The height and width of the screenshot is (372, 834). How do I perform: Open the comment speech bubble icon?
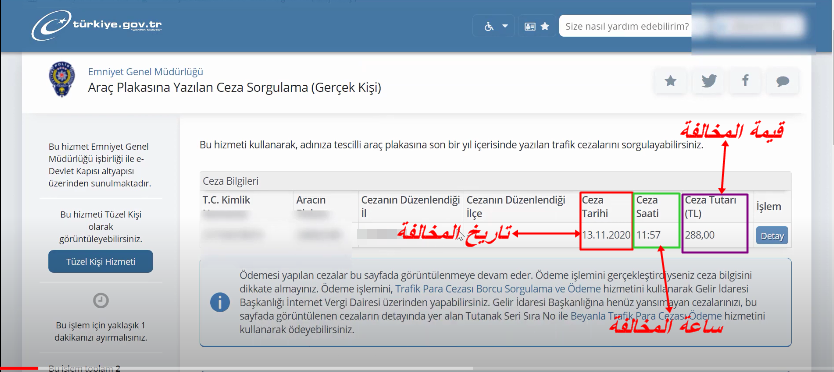tap(782, 81)
